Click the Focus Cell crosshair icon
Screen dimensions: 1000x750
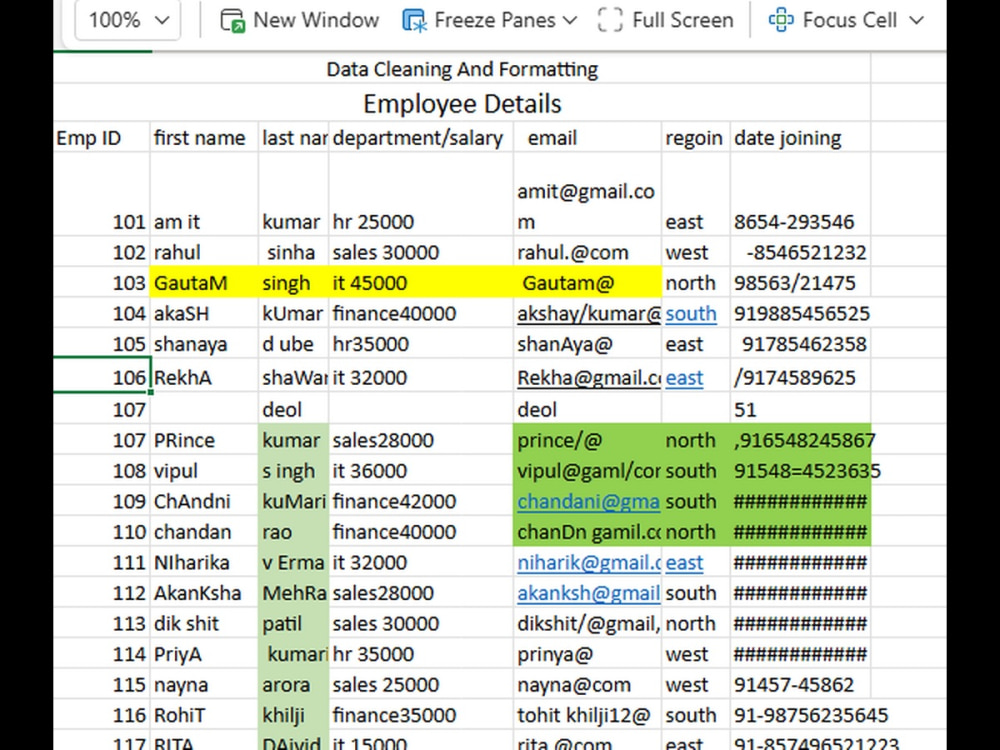781,20
